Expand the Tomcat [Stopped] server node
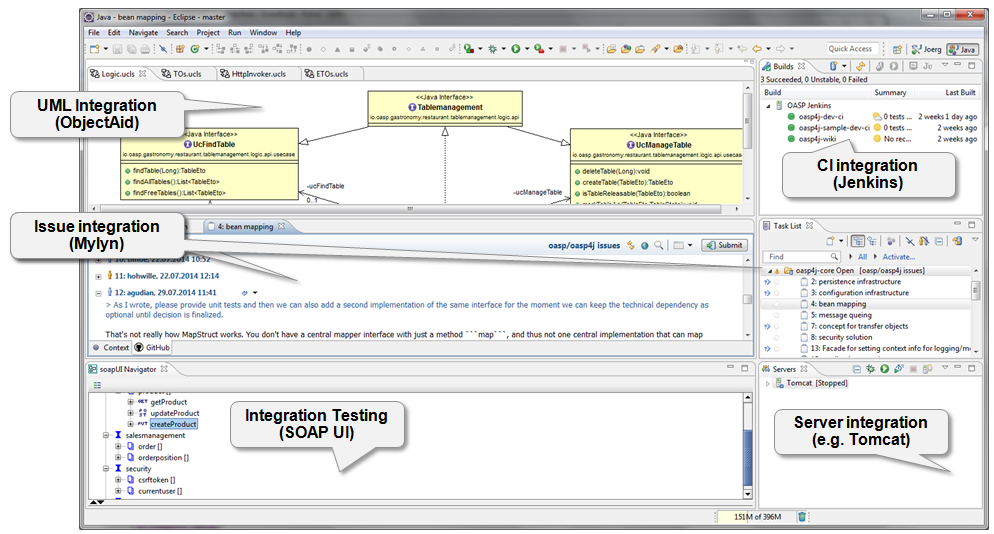The image size is (994, 534). (768, 384)
